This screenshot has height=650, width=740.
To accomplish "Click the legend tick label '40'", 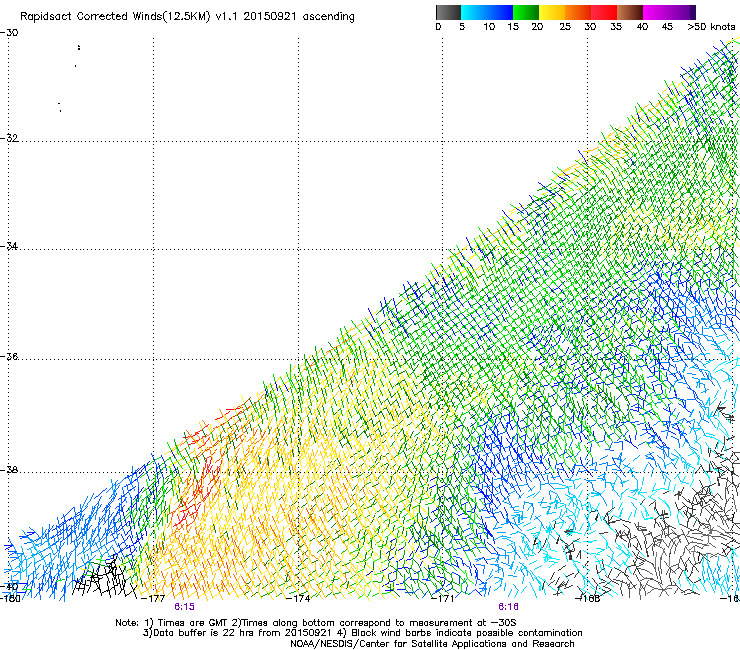I will pyautogui.click(x=642, y=27).
